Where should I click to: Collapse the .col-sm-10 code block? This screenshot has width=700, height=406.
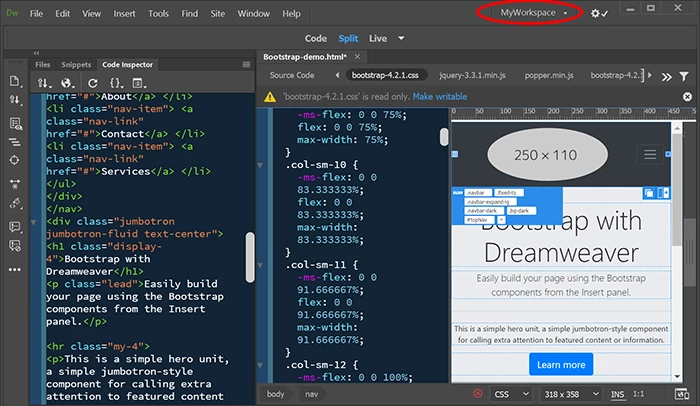click(x=260, y=165)
